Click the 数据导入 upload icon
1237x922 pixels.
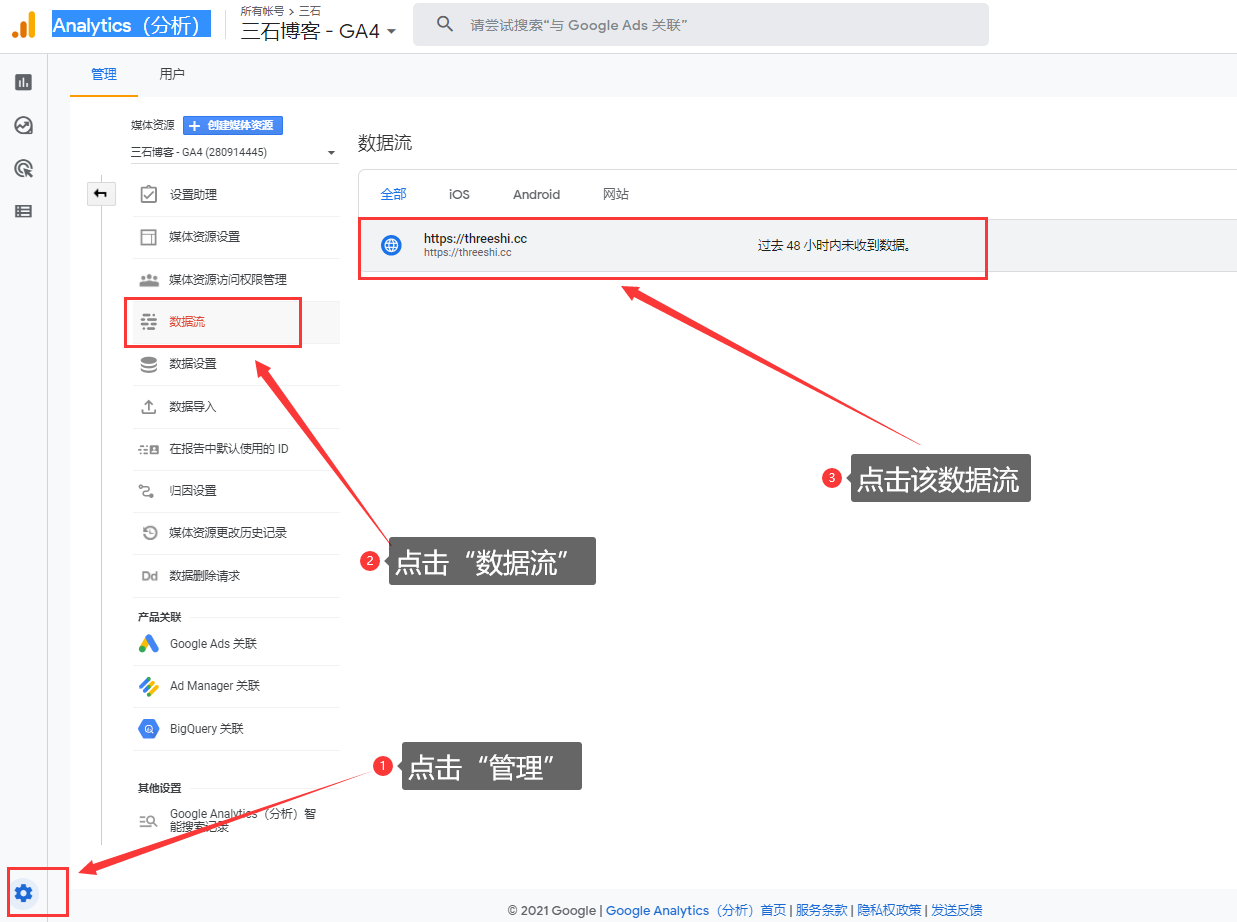149,407
